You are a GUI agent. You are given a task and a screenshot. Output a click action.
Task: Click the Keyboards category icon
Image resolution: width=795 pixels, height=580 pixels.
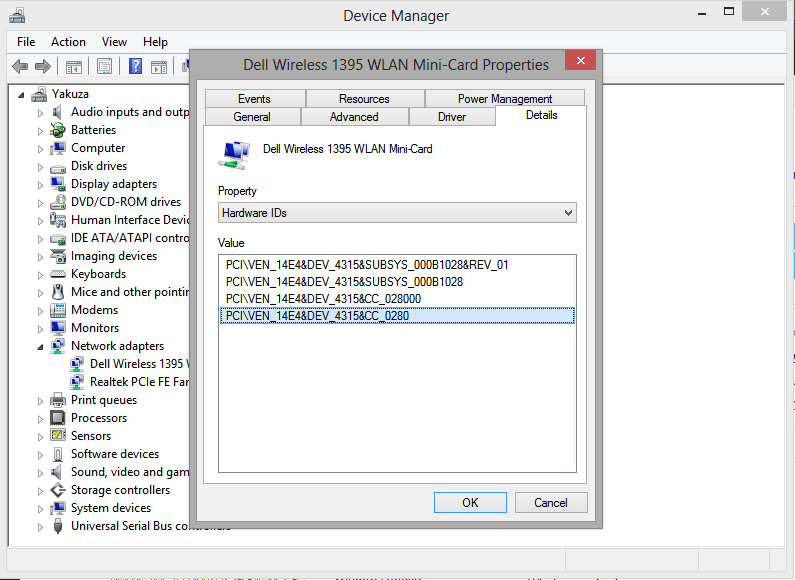[58, 274]
